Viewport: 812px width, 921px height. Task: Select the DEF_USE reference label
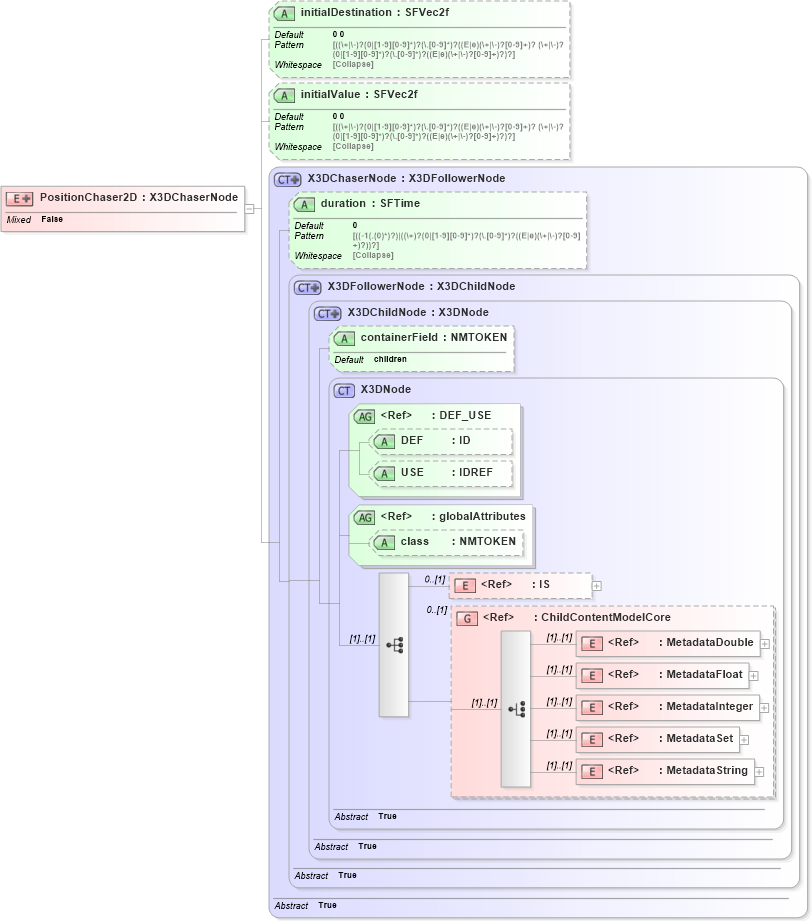pos(435,415)
